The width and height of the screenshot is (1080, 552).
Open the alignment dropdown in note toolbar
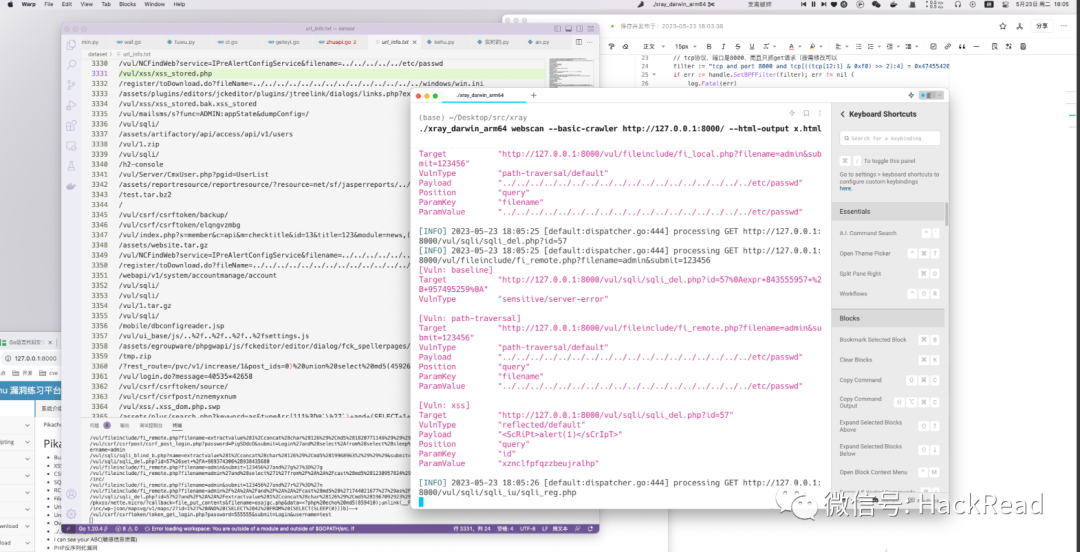pyautogui.click(x=842, y=46)
